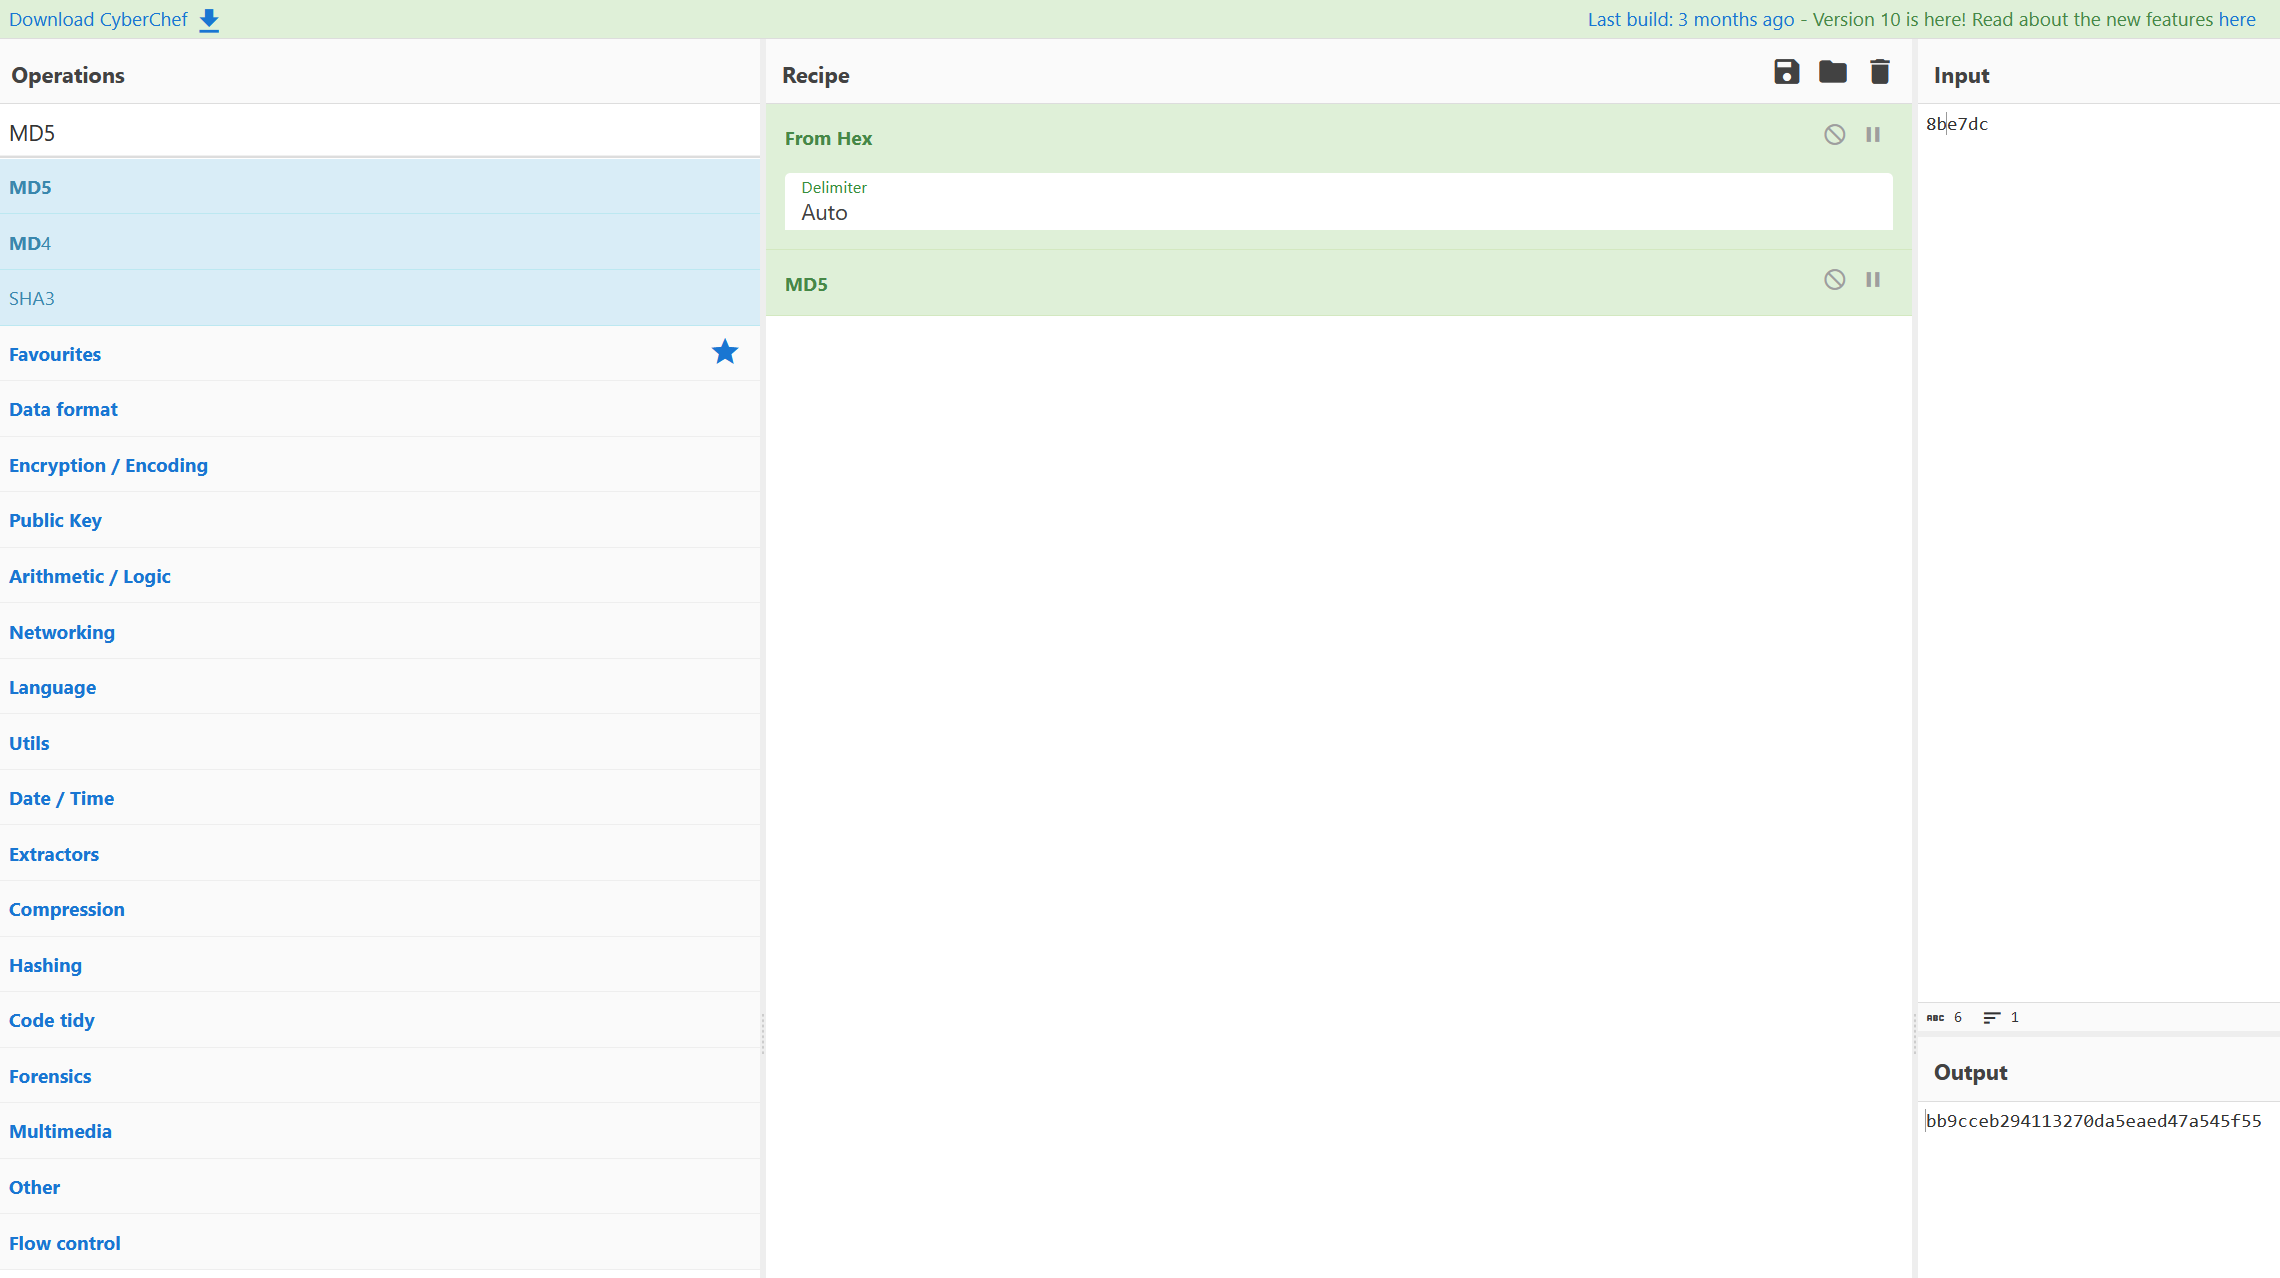This screenshot has height=1278, width=2280.
Task: Click the Download CyberChef arrow icon
Action: coord(209,20)
